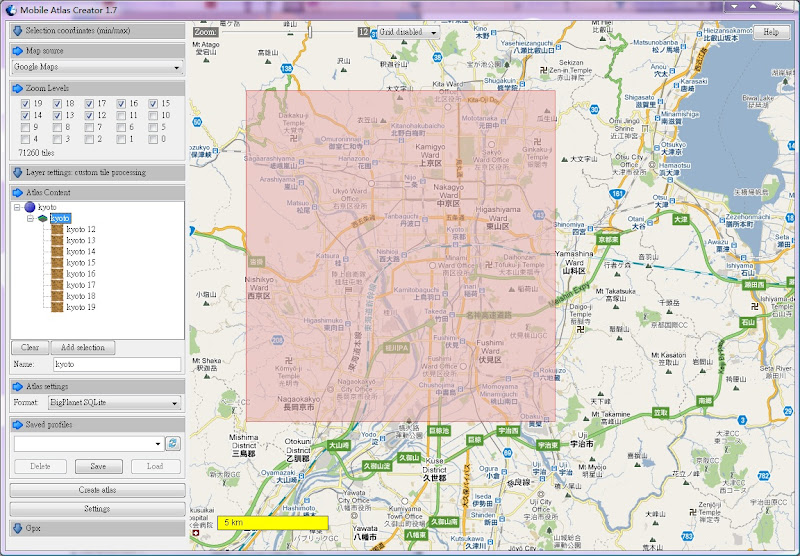Select the highlighted kyoto layer entry

pos(60,218)
